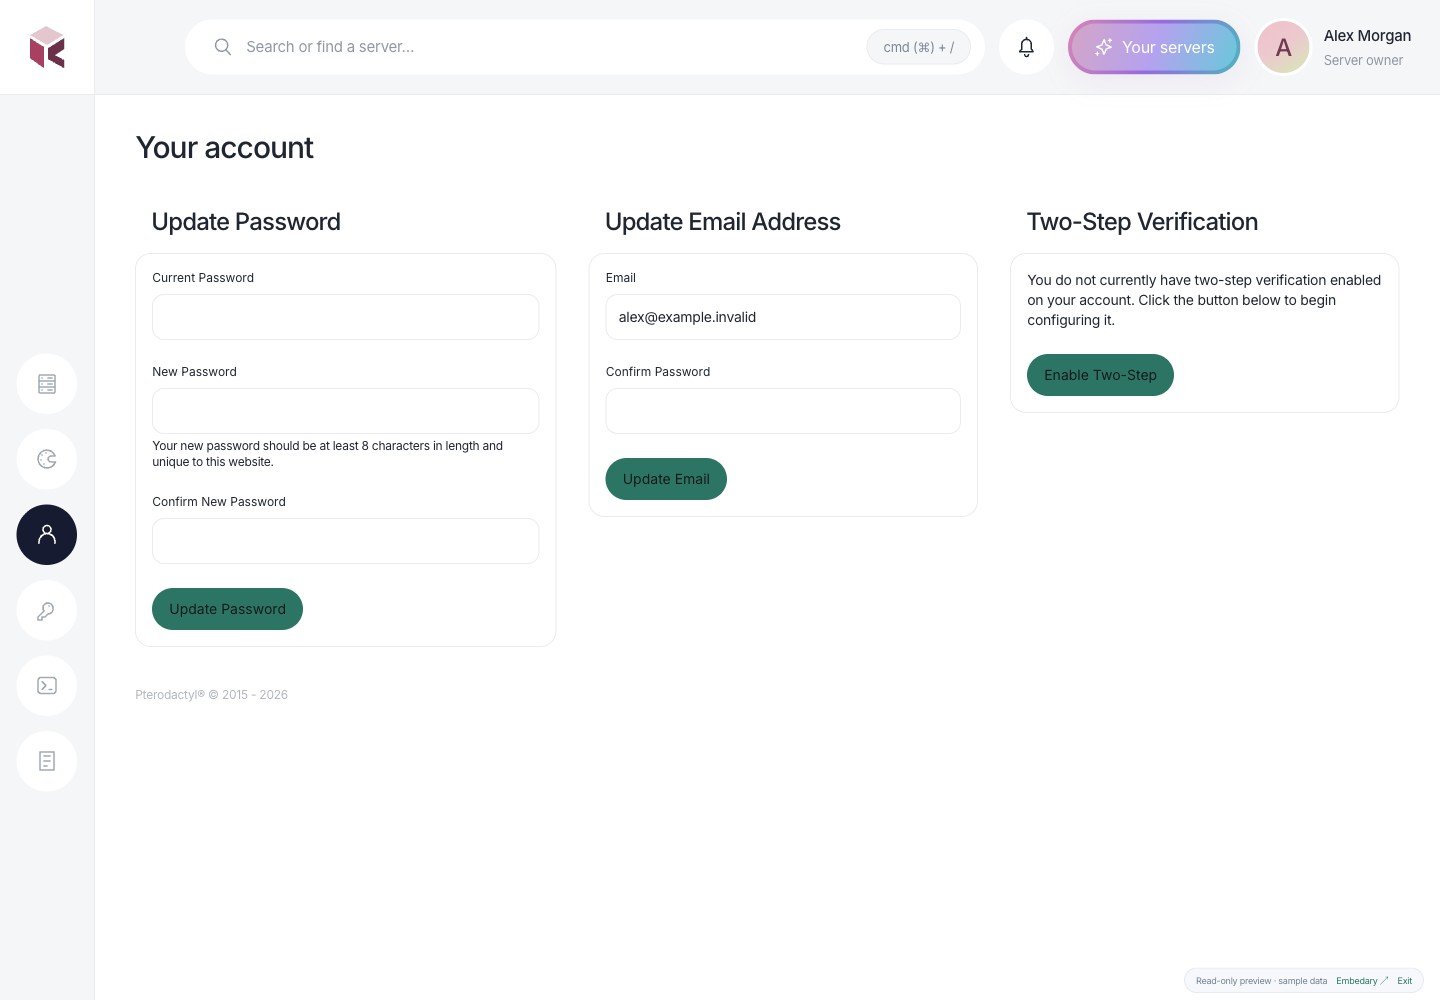Click the search magnifier icon
1440x1000 pixels.
pyautogui.click(x=223, y=47)
